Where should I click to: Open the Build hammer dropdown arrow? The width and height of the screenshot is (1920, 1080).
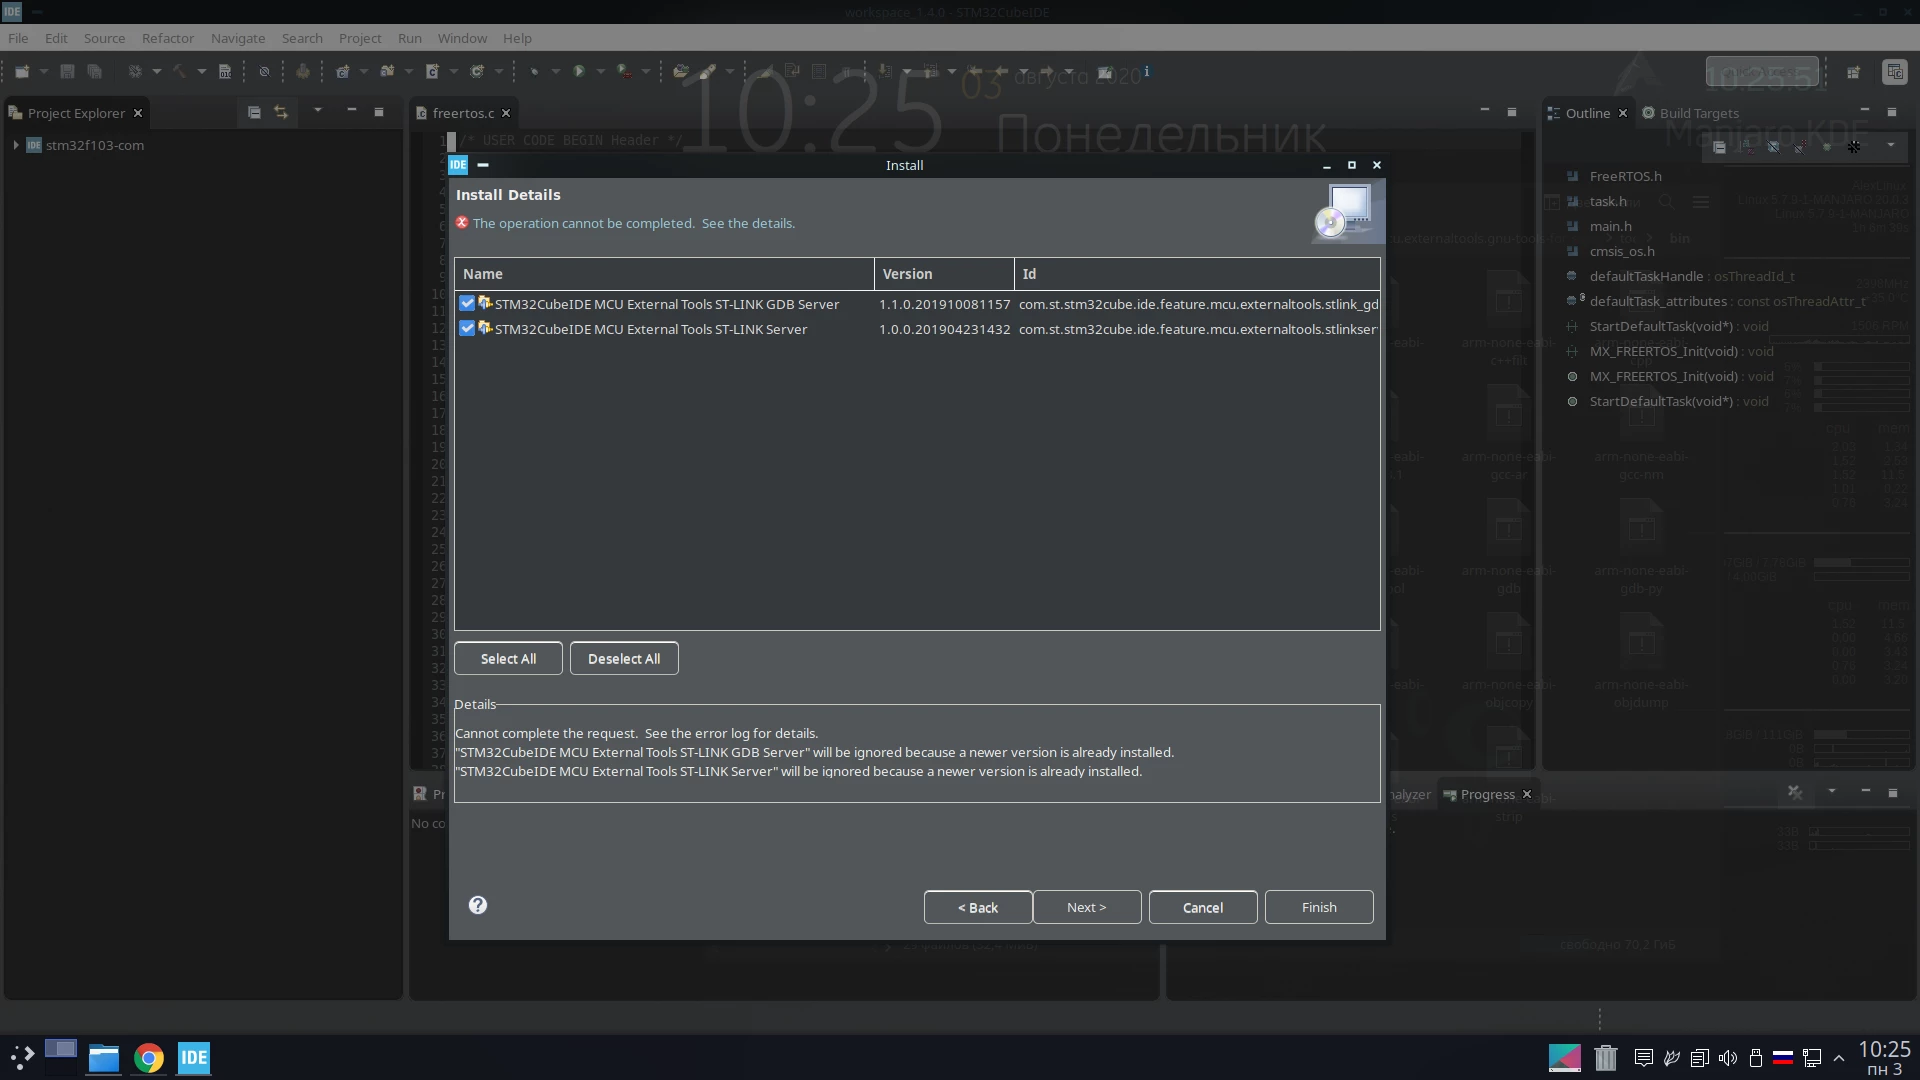tap(202, 72)
